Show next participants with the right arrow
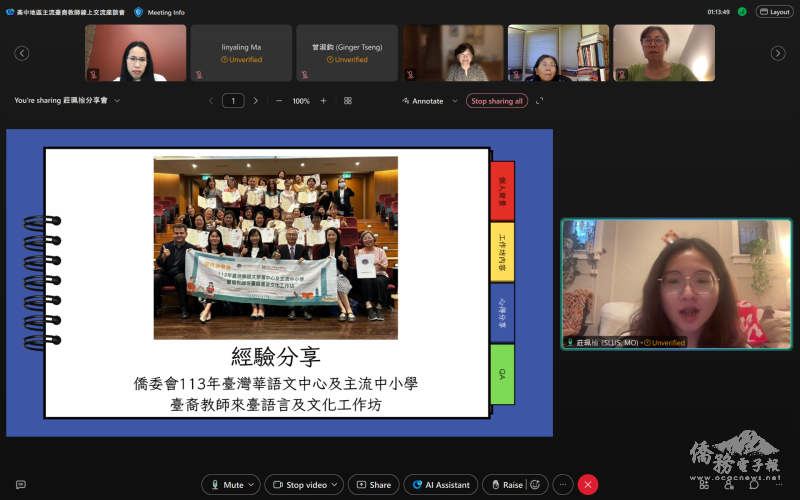 point(778,53)
